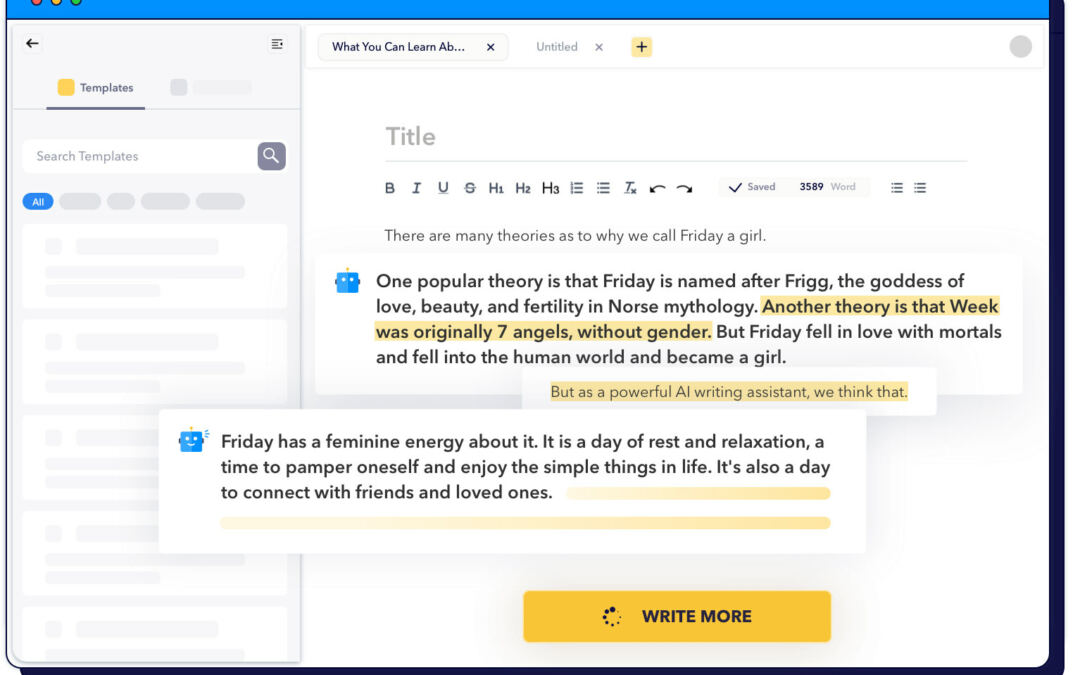Go back using the left arrow
Screen dimensions: 1080x675
pos(32,44)
